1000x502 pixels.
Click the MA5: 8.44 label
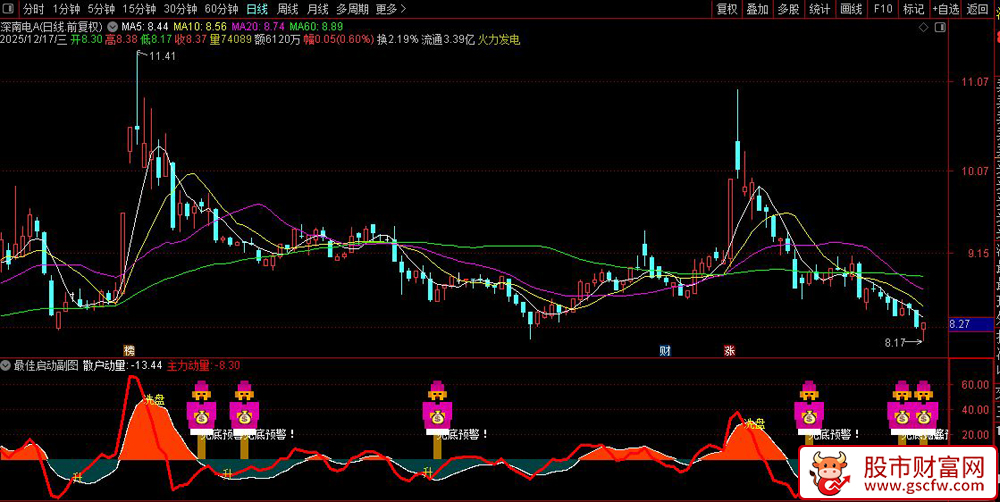[145, 27]
